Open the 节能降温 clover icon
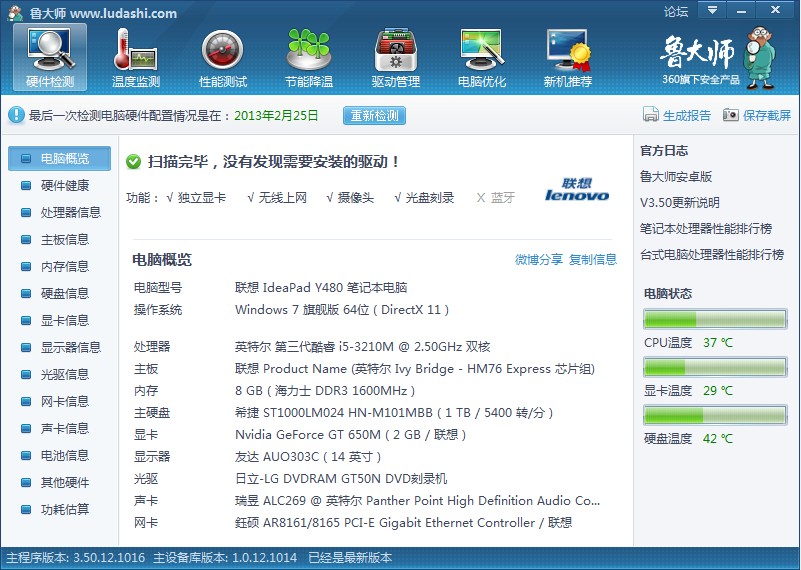The height and width of the screenshot is (570, 801). pyautogui.click(x=309, y=50)
